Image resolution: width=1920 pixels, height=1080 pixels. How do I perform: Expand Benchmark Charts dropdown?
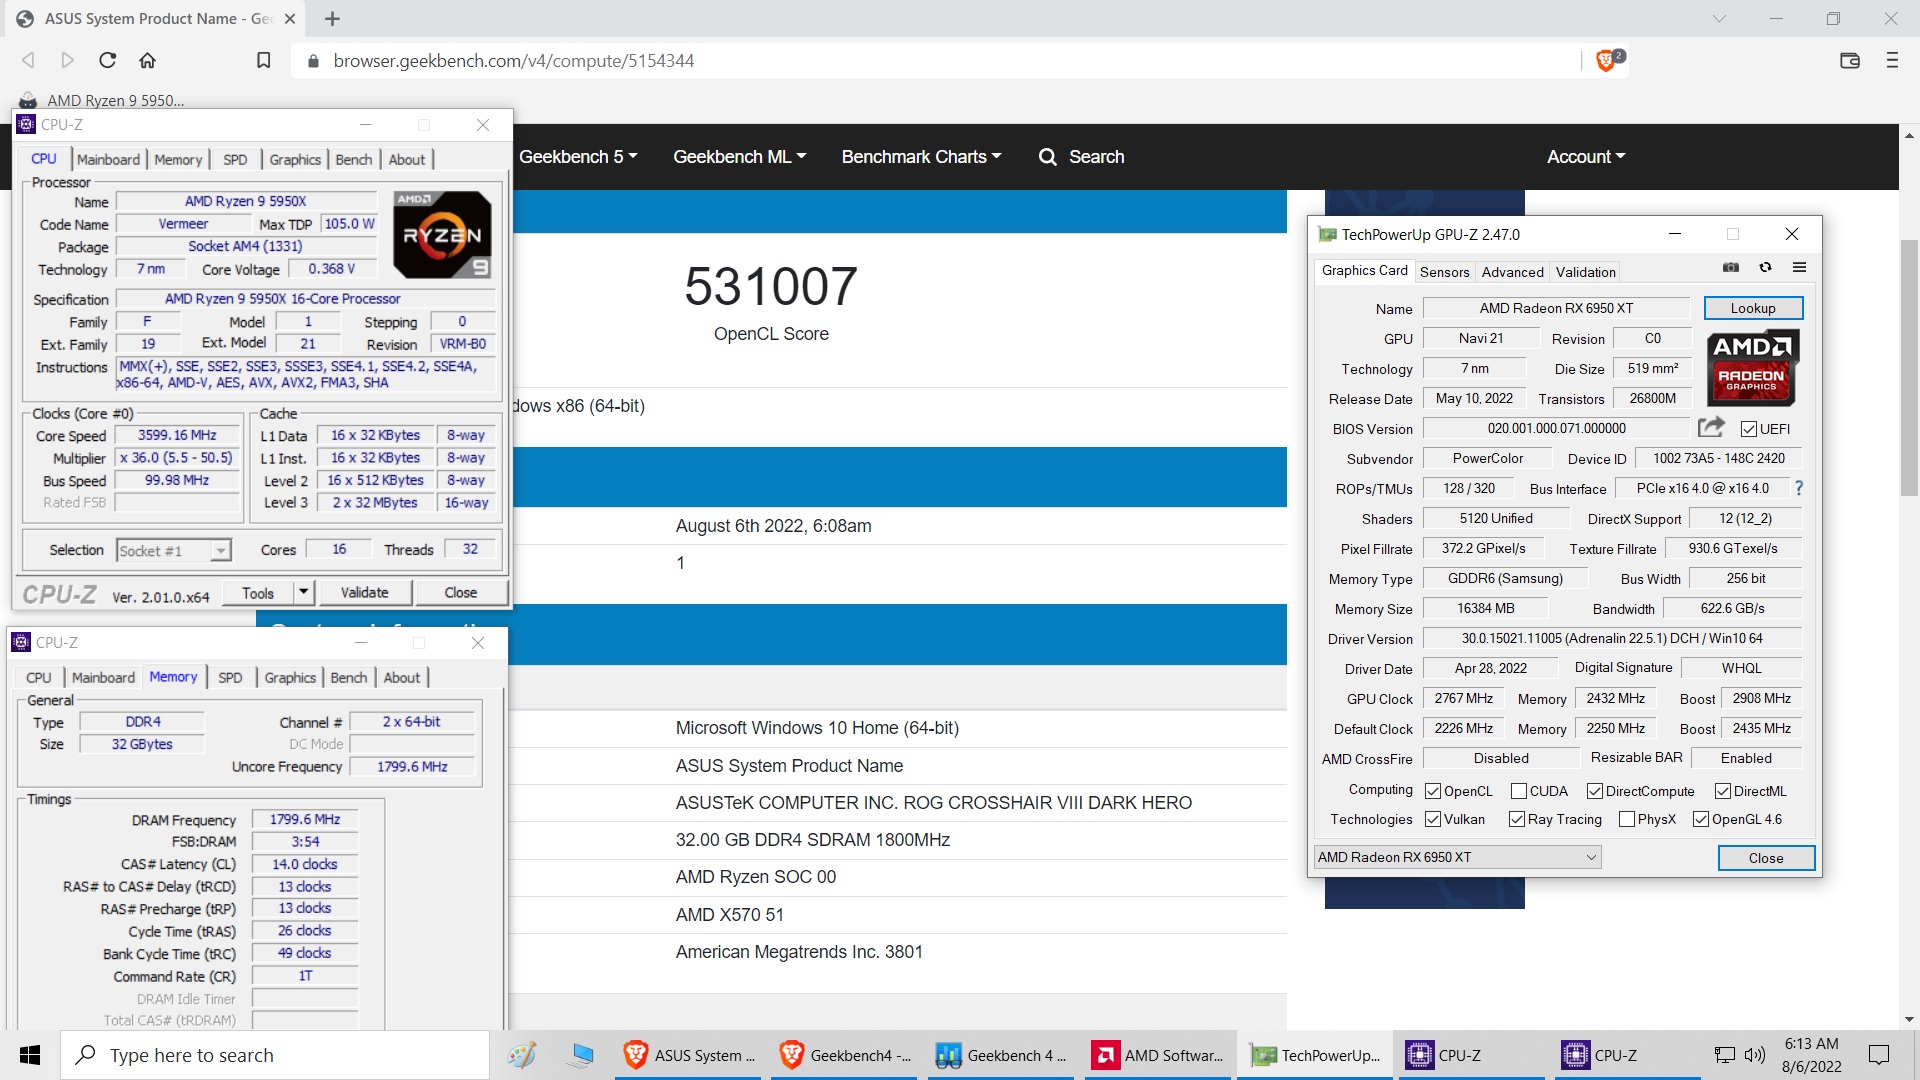921,157
